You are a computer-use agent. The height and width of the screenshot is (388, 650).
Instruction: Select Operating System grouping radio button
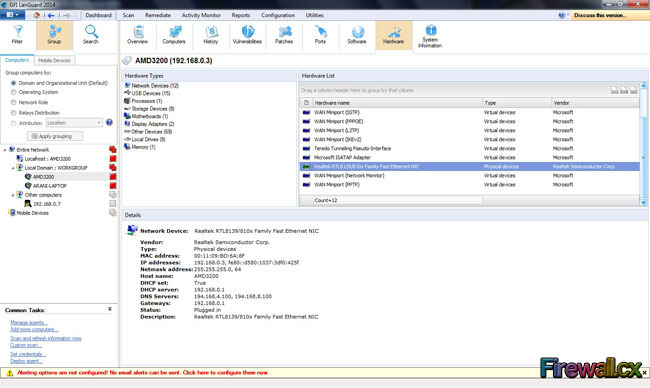click(x=14, y=92)
